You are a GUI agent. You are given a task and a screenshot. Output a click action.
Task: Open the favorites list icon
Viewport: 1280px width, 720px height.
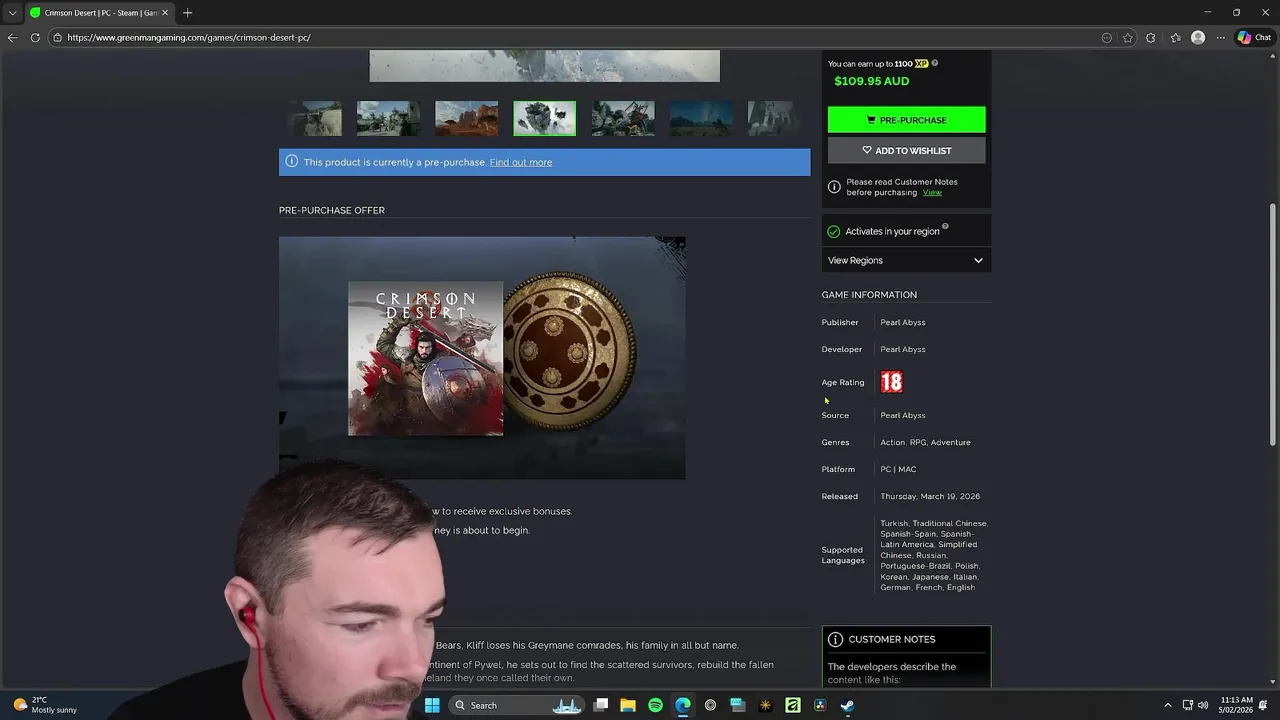pos(1175,37)
